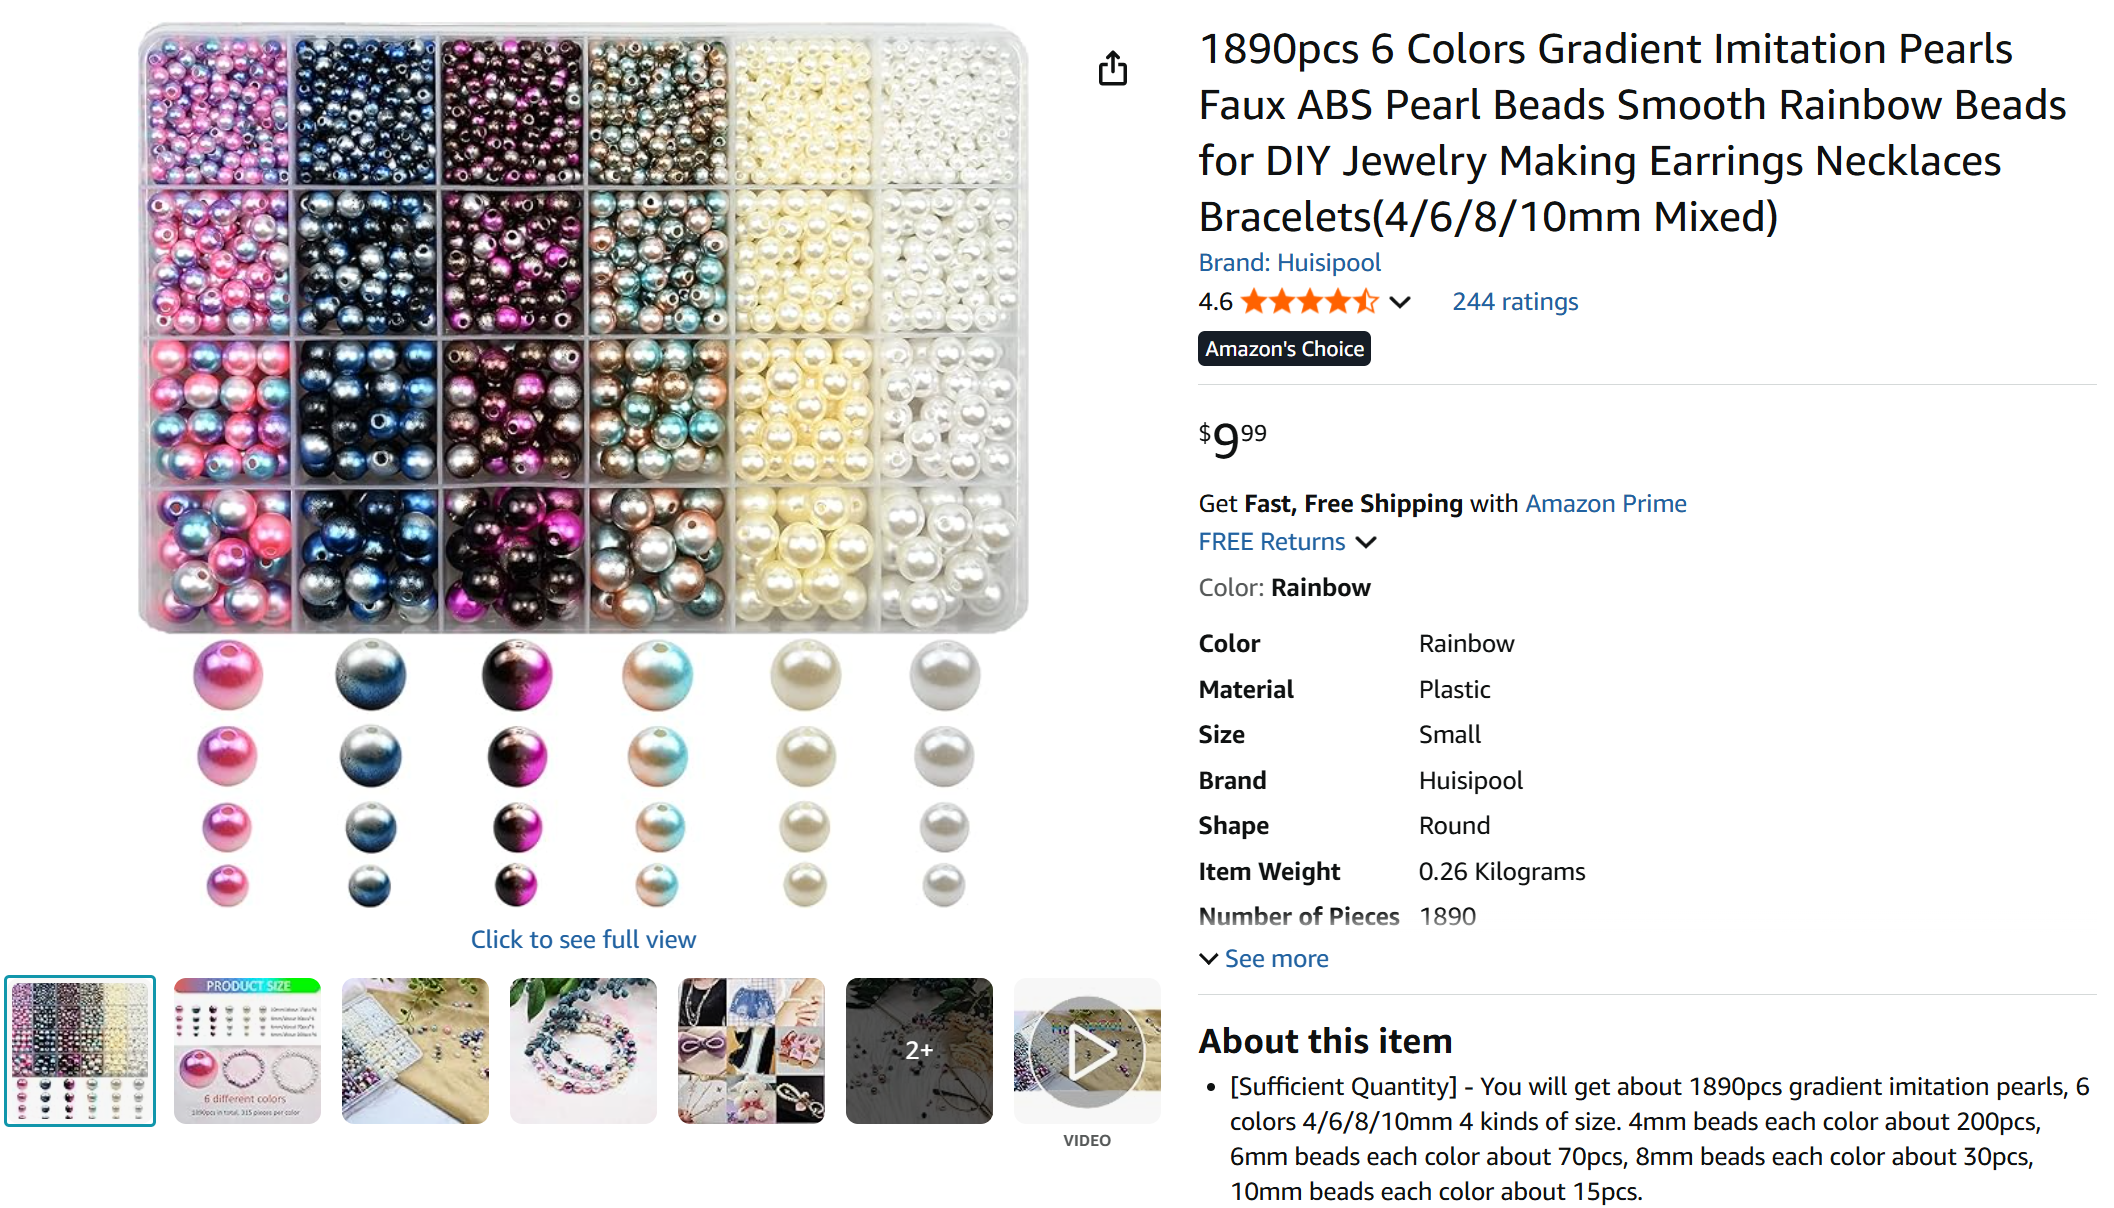Select the first bead box thumbnail
Viewport: 2114px width, 1208px height.
pos(80,1051)
